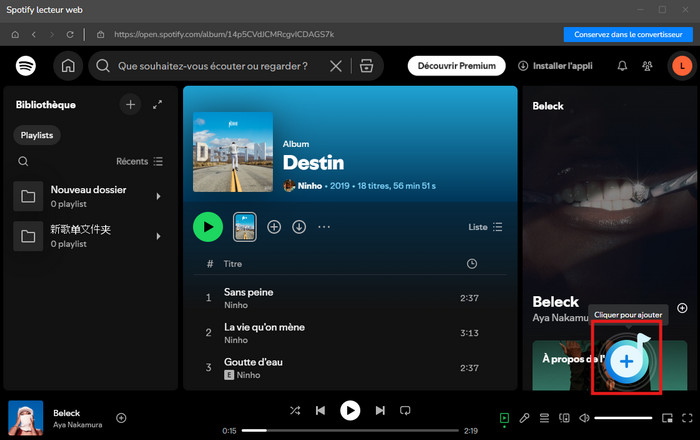Show lyrics with microphone icon
Screen dimensions: 700x440
coord(524,418)
